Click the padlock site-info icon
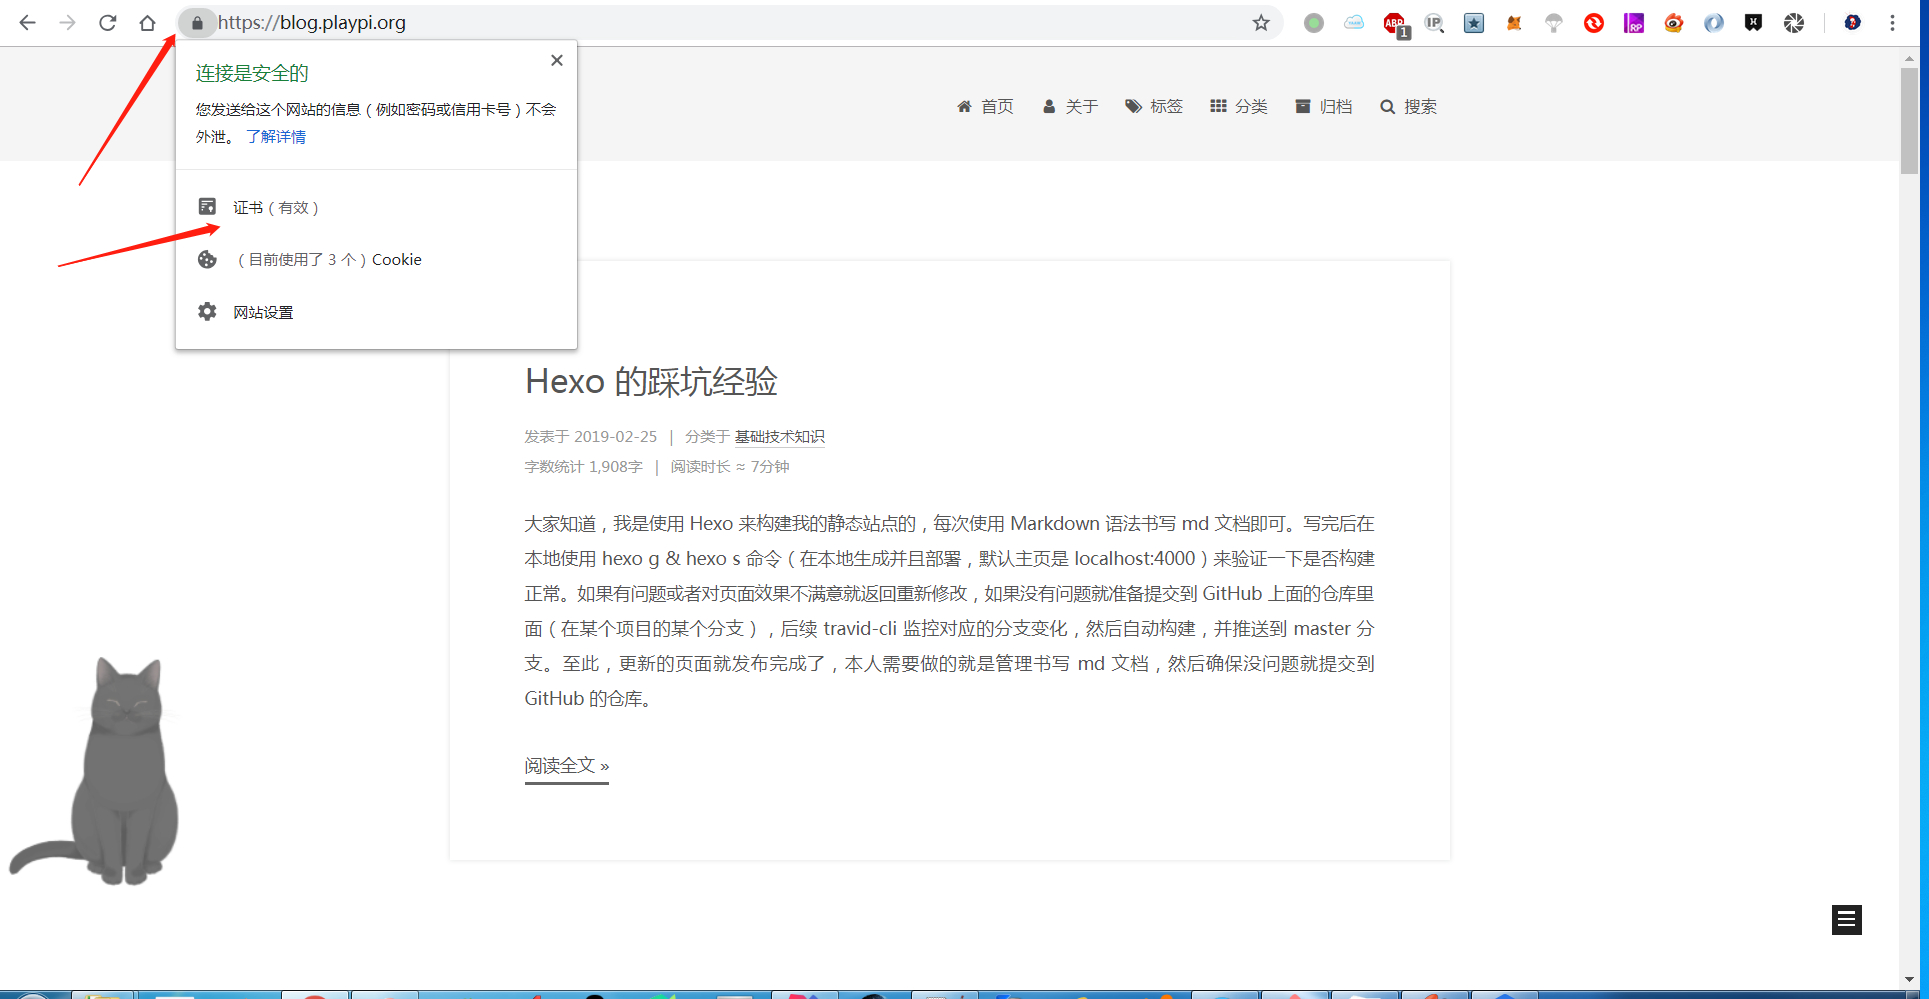The width and height of the screenshot is (1929, 999). pos(197,22)
